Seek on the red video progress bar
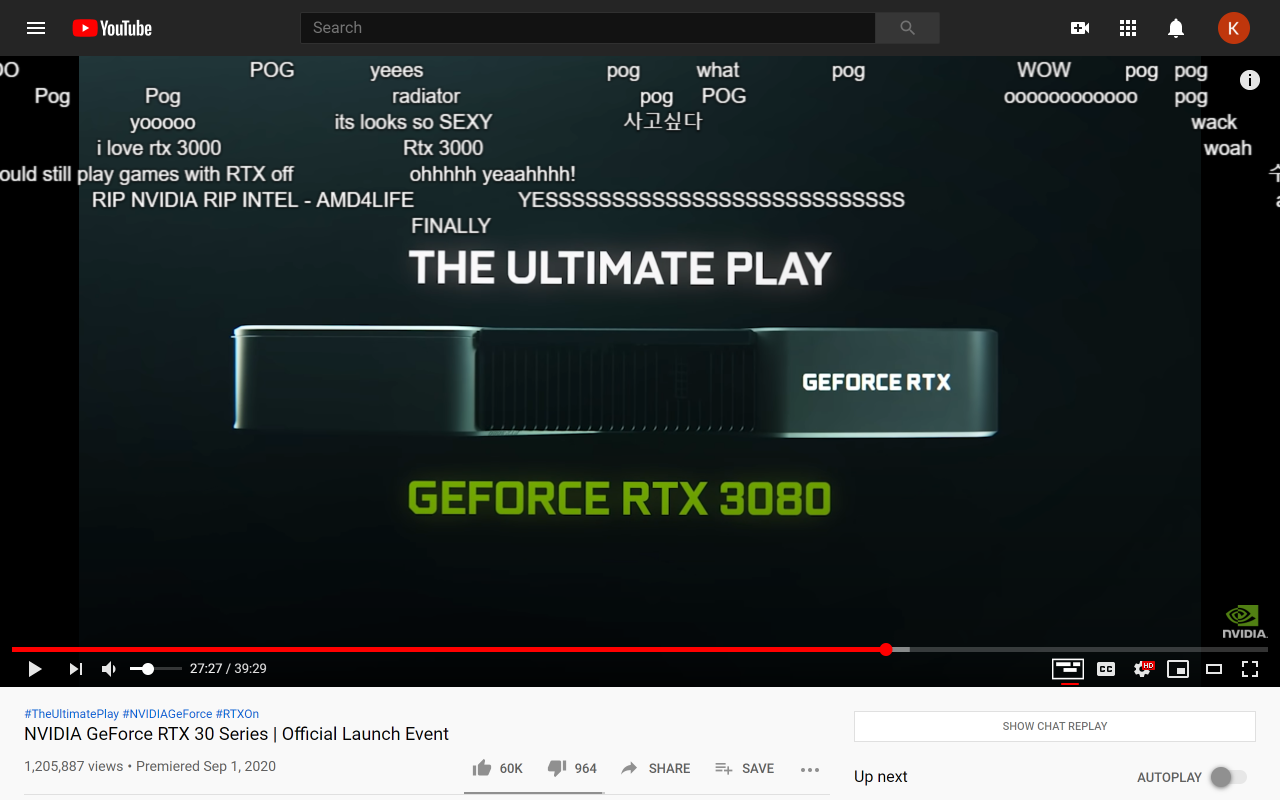1280x800 pixels. point(640,649)
